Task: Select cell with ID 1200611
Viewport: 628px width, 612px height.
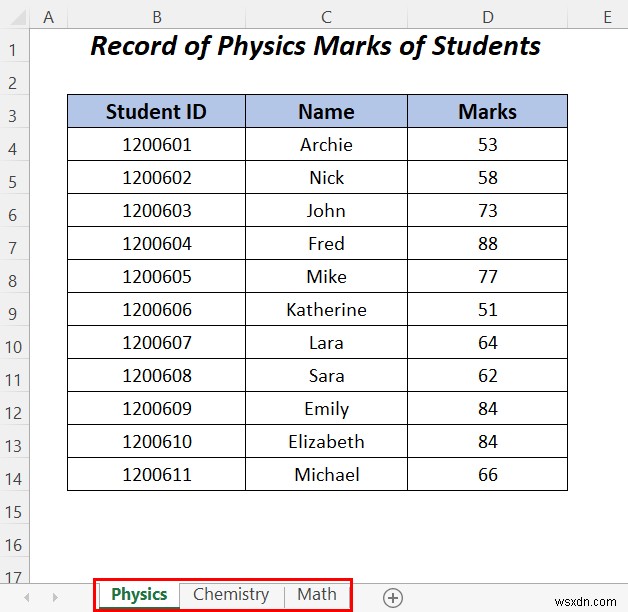Action: pos(157,475)
